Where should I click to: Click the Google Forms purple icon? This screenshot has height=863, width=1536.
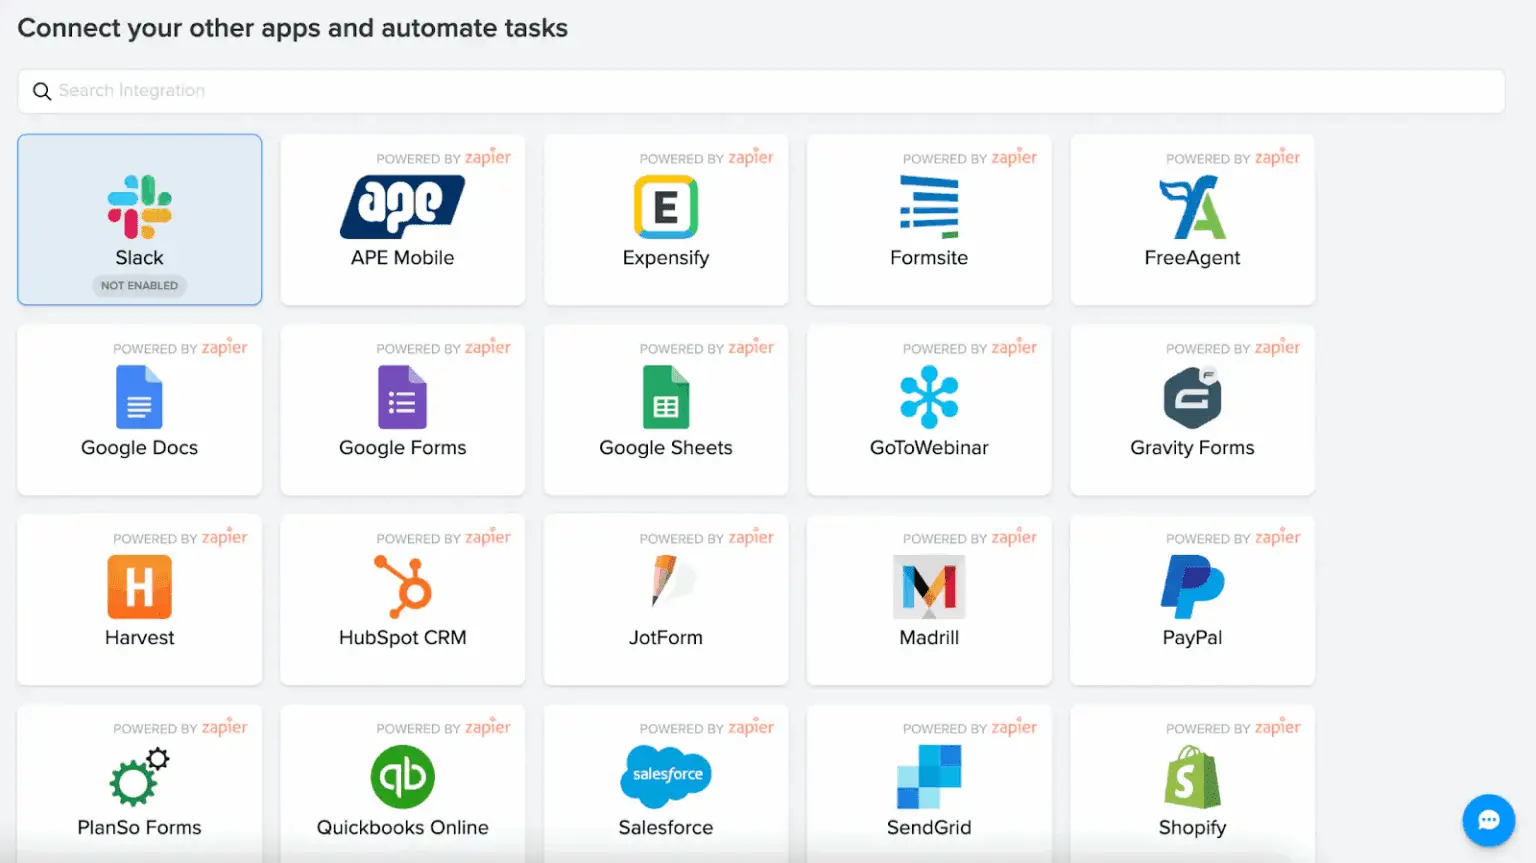[x=402, y=397]
